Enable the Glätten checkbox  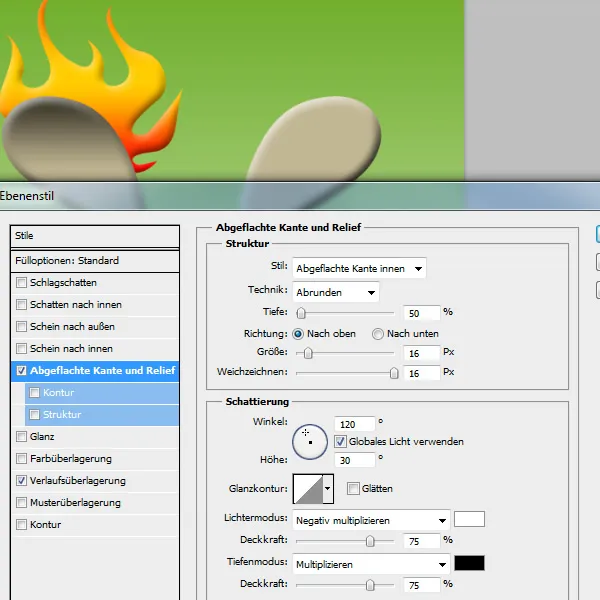[353, 489]
